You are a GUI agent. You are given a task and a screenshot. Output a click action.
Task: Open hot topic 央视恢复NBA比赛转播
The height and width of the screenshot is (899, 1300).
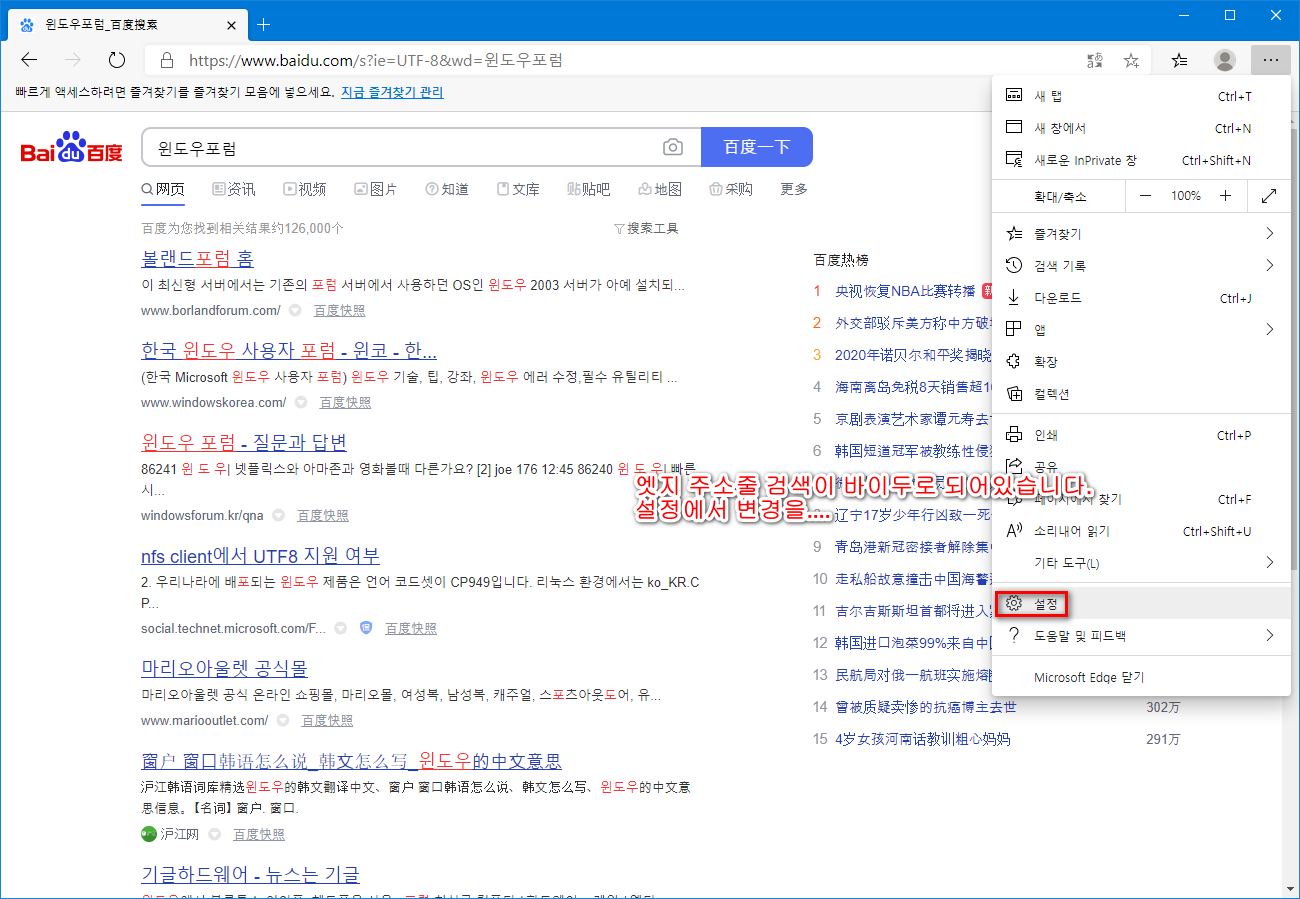point(905,291)
